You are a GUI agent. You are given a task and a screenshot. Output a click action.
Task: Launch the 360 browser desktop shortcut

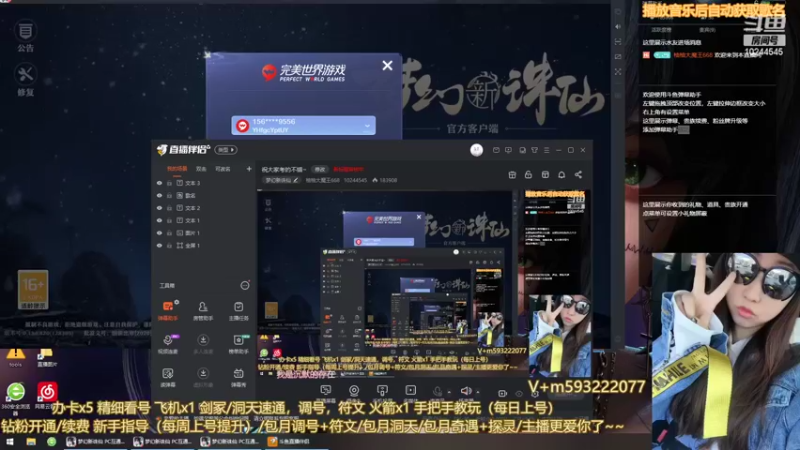(15, 397)
